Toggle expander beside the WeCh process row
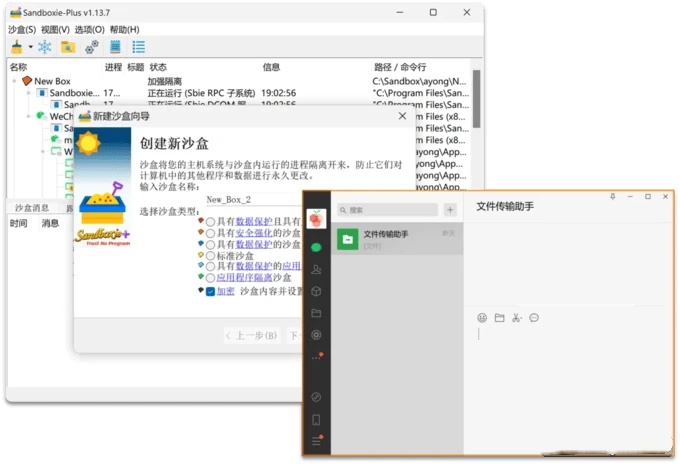The width and height of the screenshot is (680, 464). tap(29, 116)
